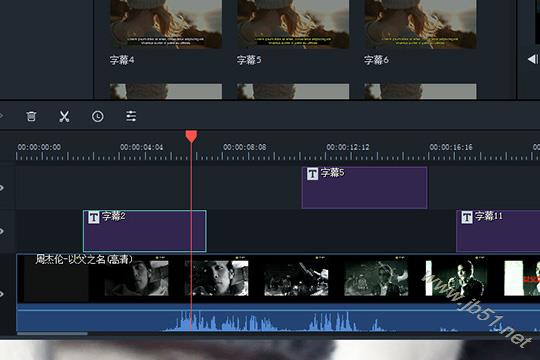Click ruler at 00:00:16:16
This screenshot has width=540, height=360.
pos(451,147)
